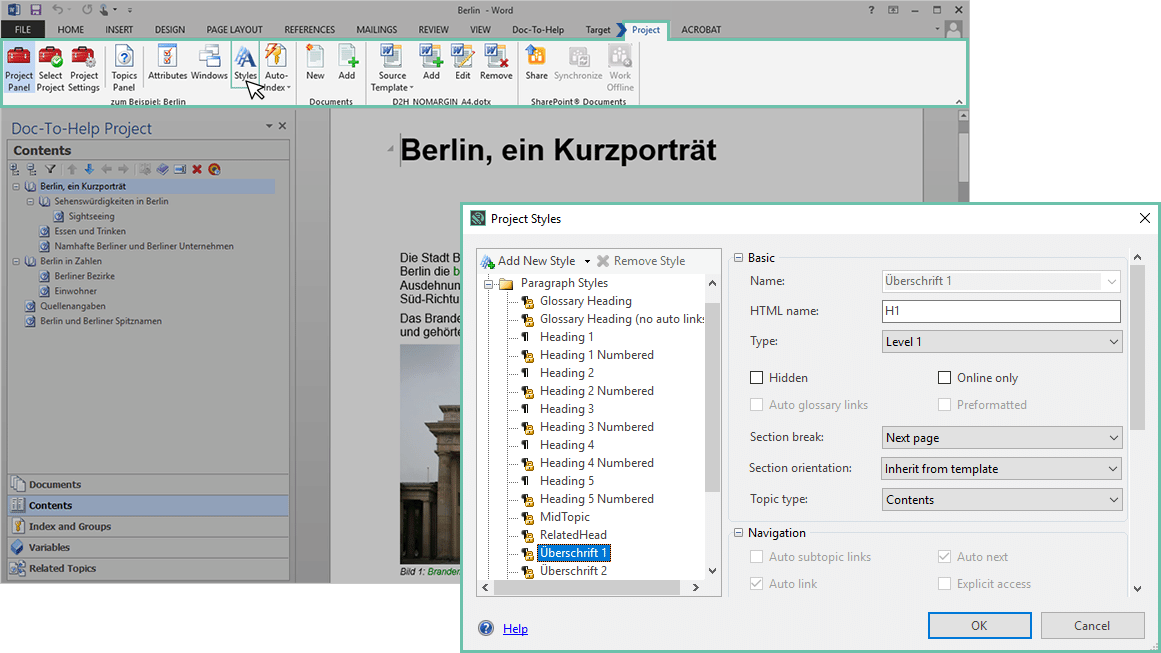Toggle the Hidden checkbox
Screen dimensions: 1161x653
(x=756, y=378)
